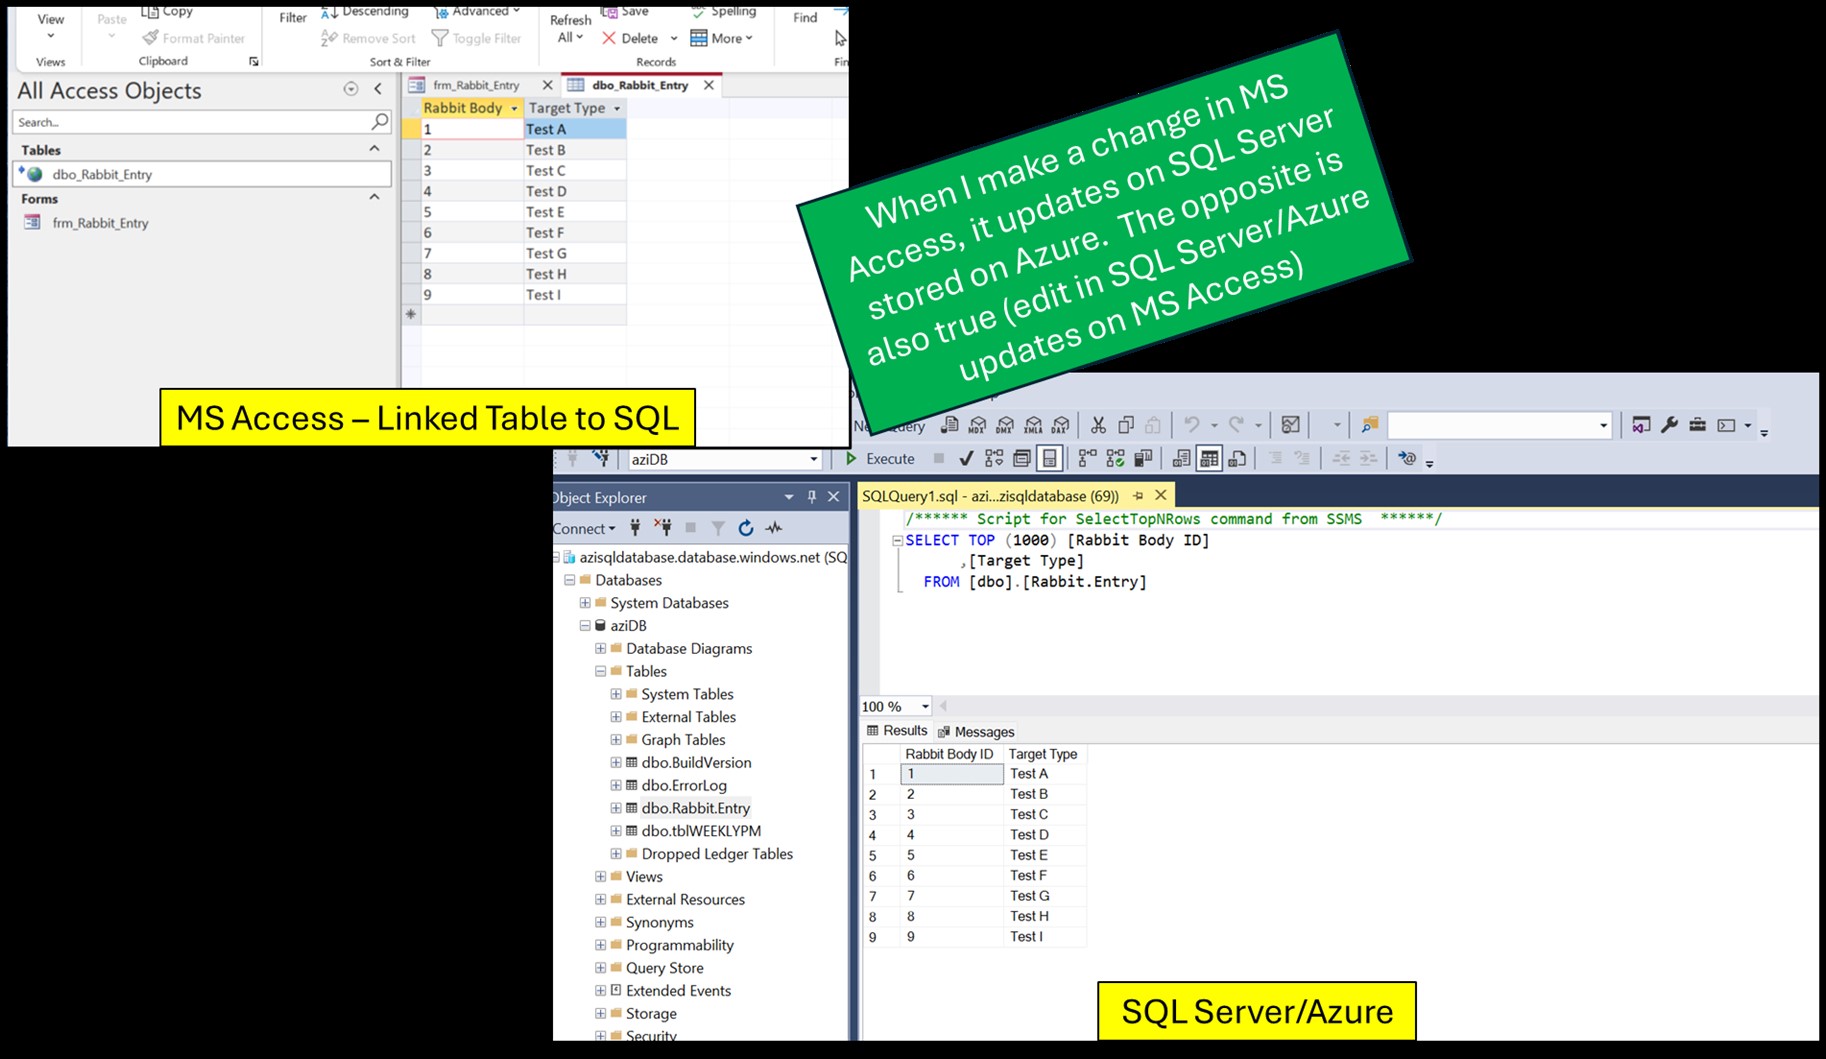Viewport: 1826px width, 1059px height.
Task: Click the Results to File icon
Action: (x=1238, y=459)
